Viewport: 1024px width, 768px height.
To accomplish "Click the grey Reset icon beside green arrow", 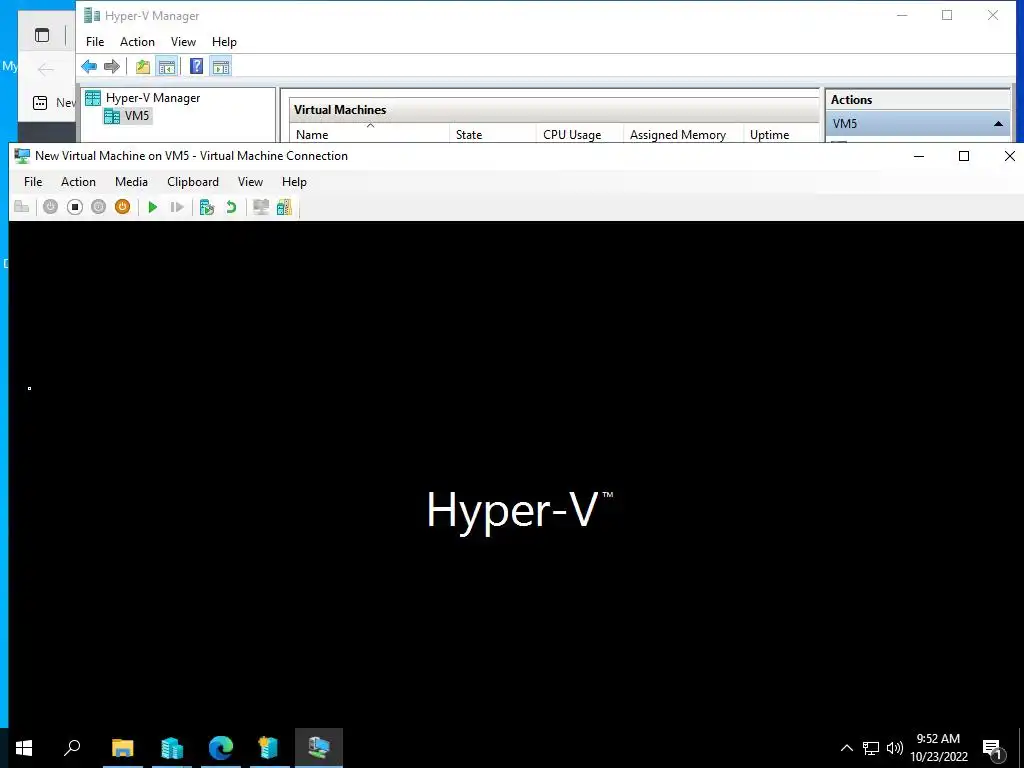I will click(x=176, y=207).
